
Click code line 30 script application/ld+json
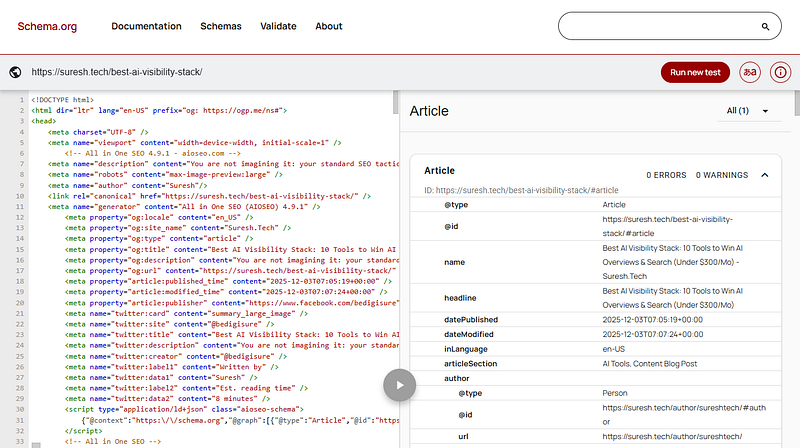click(184, 409)
